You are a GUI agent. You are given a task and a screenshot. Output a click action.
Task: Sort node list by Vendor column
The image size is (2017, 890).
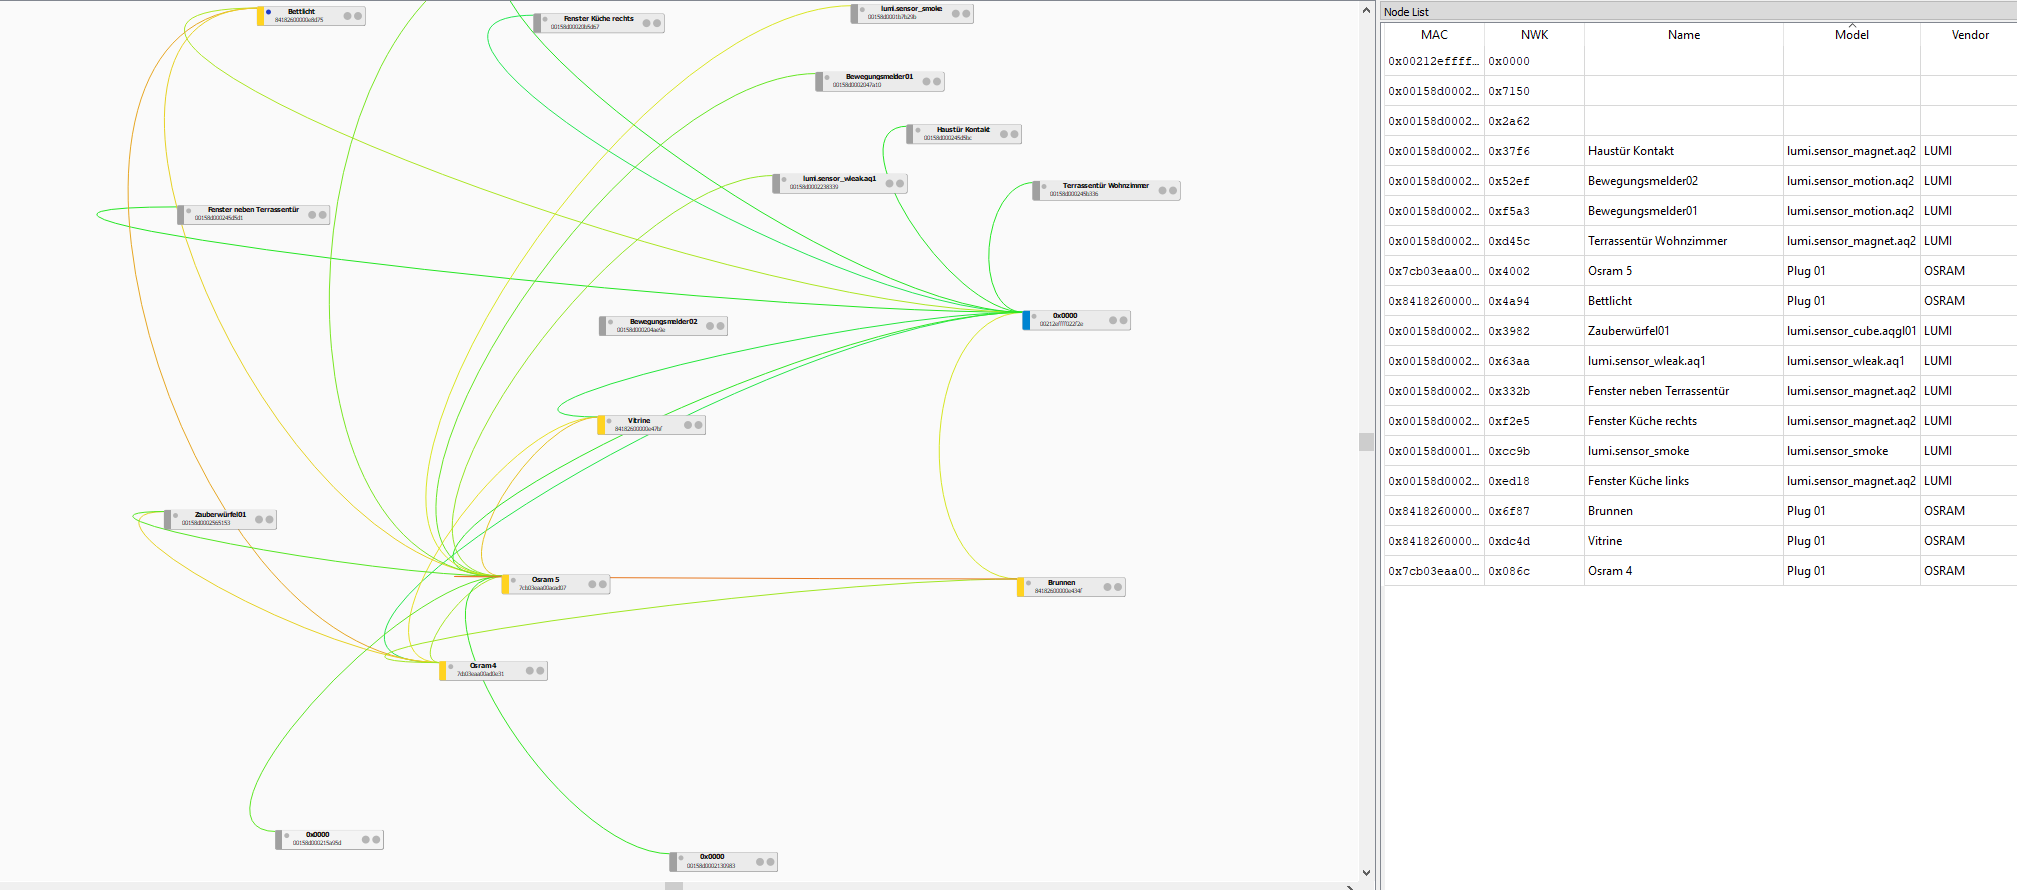(x=1969, y=35)
